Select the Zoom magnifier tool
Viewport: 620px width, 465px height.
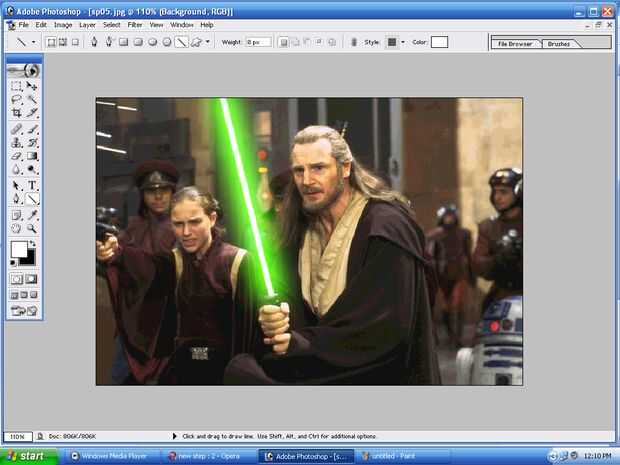[x=32, y=228]
